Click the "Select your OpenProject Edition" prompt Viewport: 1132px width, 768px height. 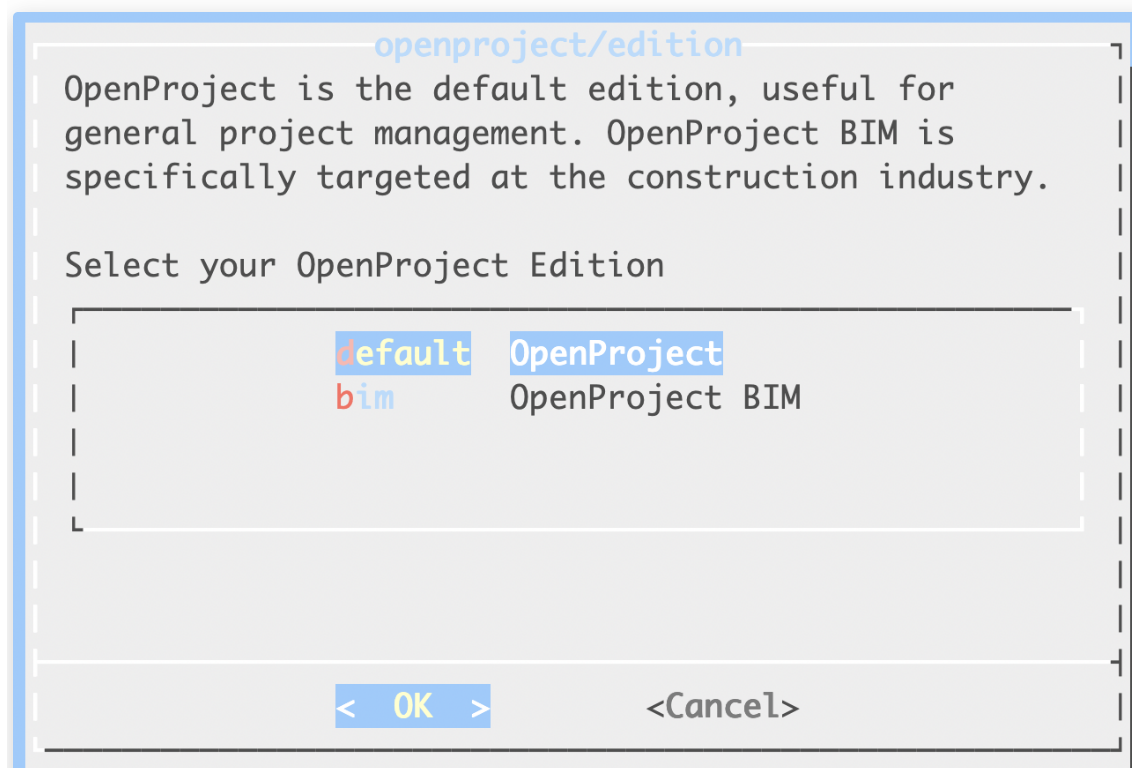coord(364,266)
